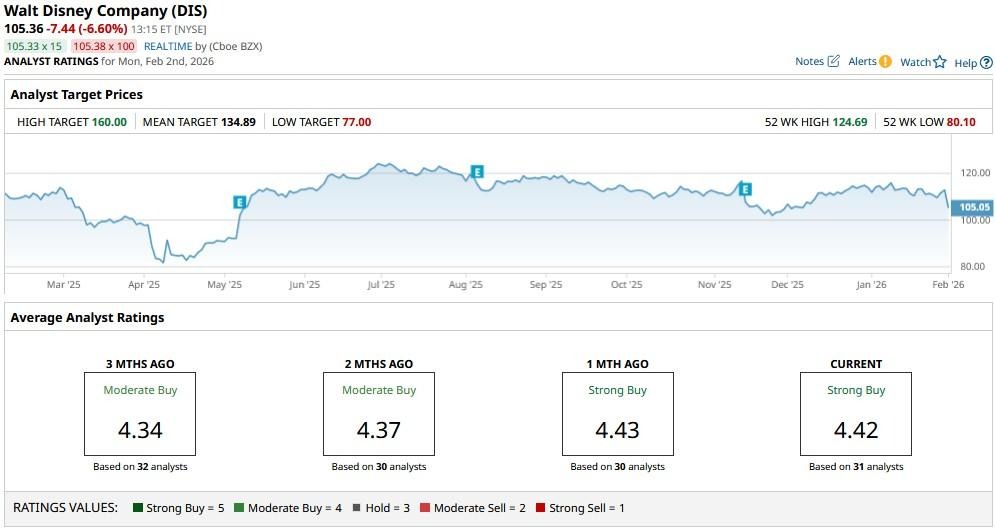Click the November '25 earnings E marker
Screen dimensions: 995x529
coord(745,189)
